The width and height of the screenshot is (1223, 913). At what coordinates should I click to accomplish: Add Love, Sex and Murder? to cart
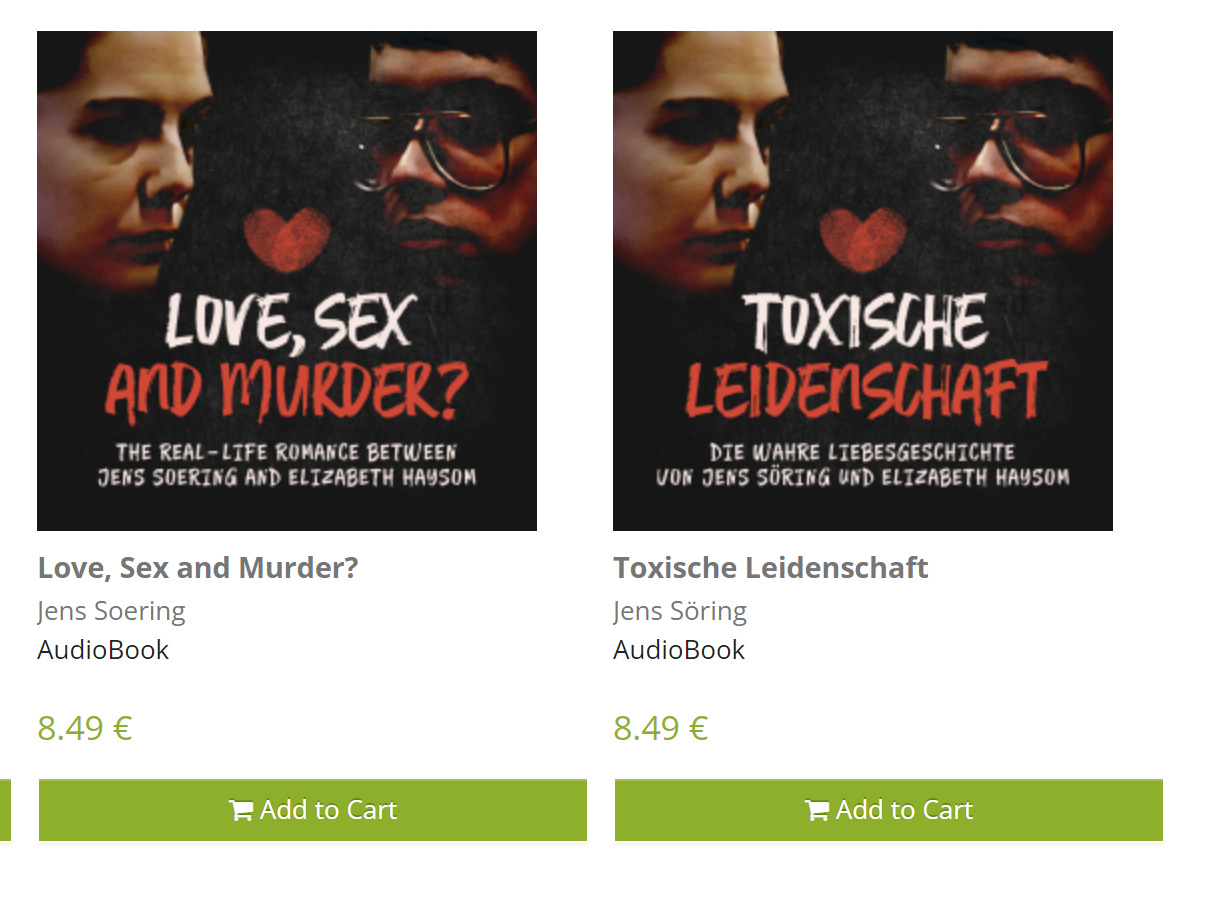coord(313,810)
